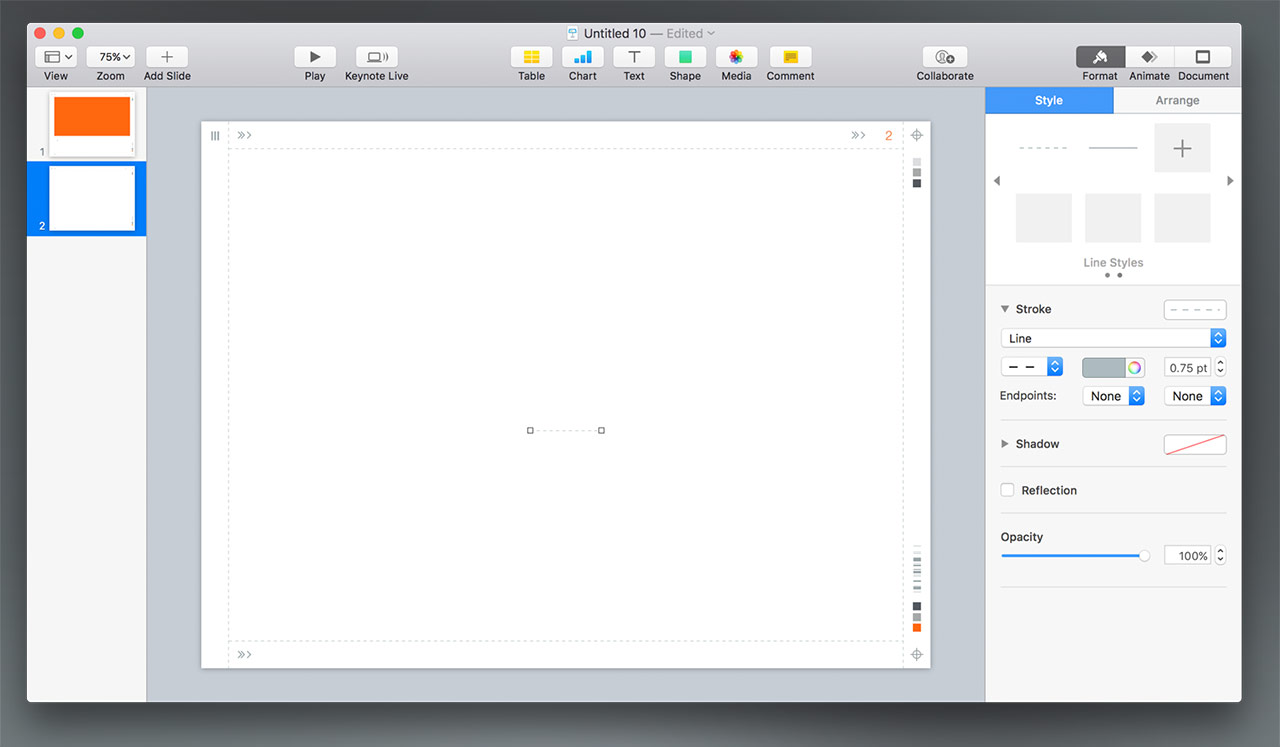Viewport: 1280px width, 747px height.
Task: Click the Chart icon in the toolbar
Action: pyautogui.click(x=582, y=57)
